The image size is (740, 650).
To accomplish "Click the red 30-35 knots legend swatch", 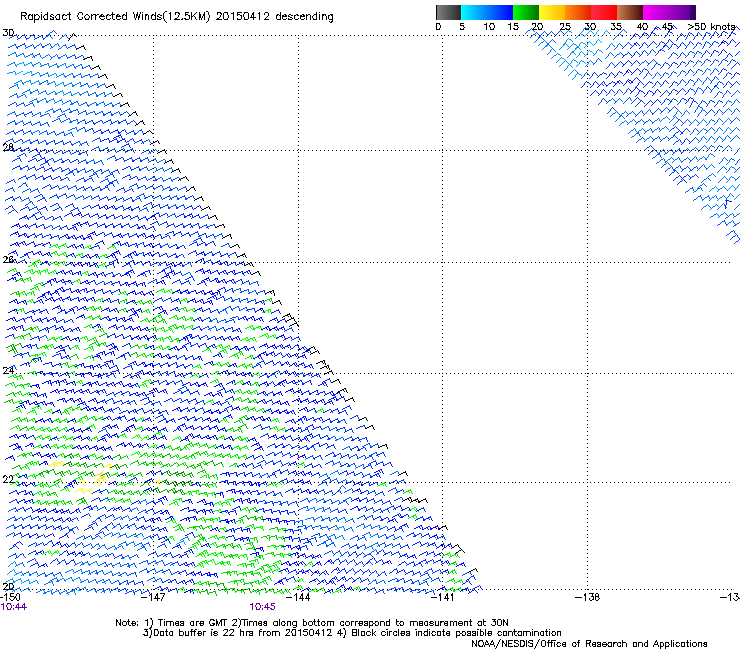I will pyautogui.click(x=604, y=12).
